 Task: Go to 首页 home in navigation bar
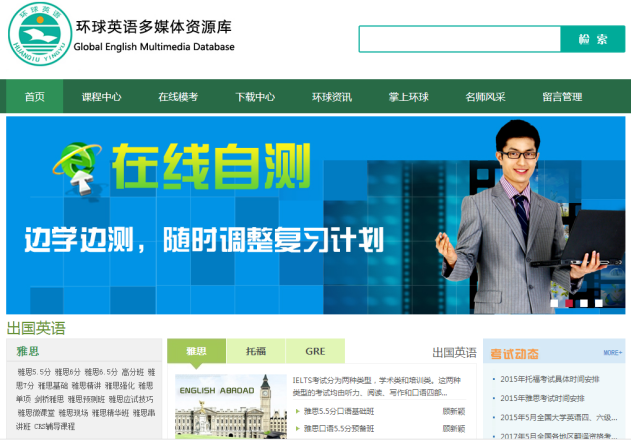point(35,97)
